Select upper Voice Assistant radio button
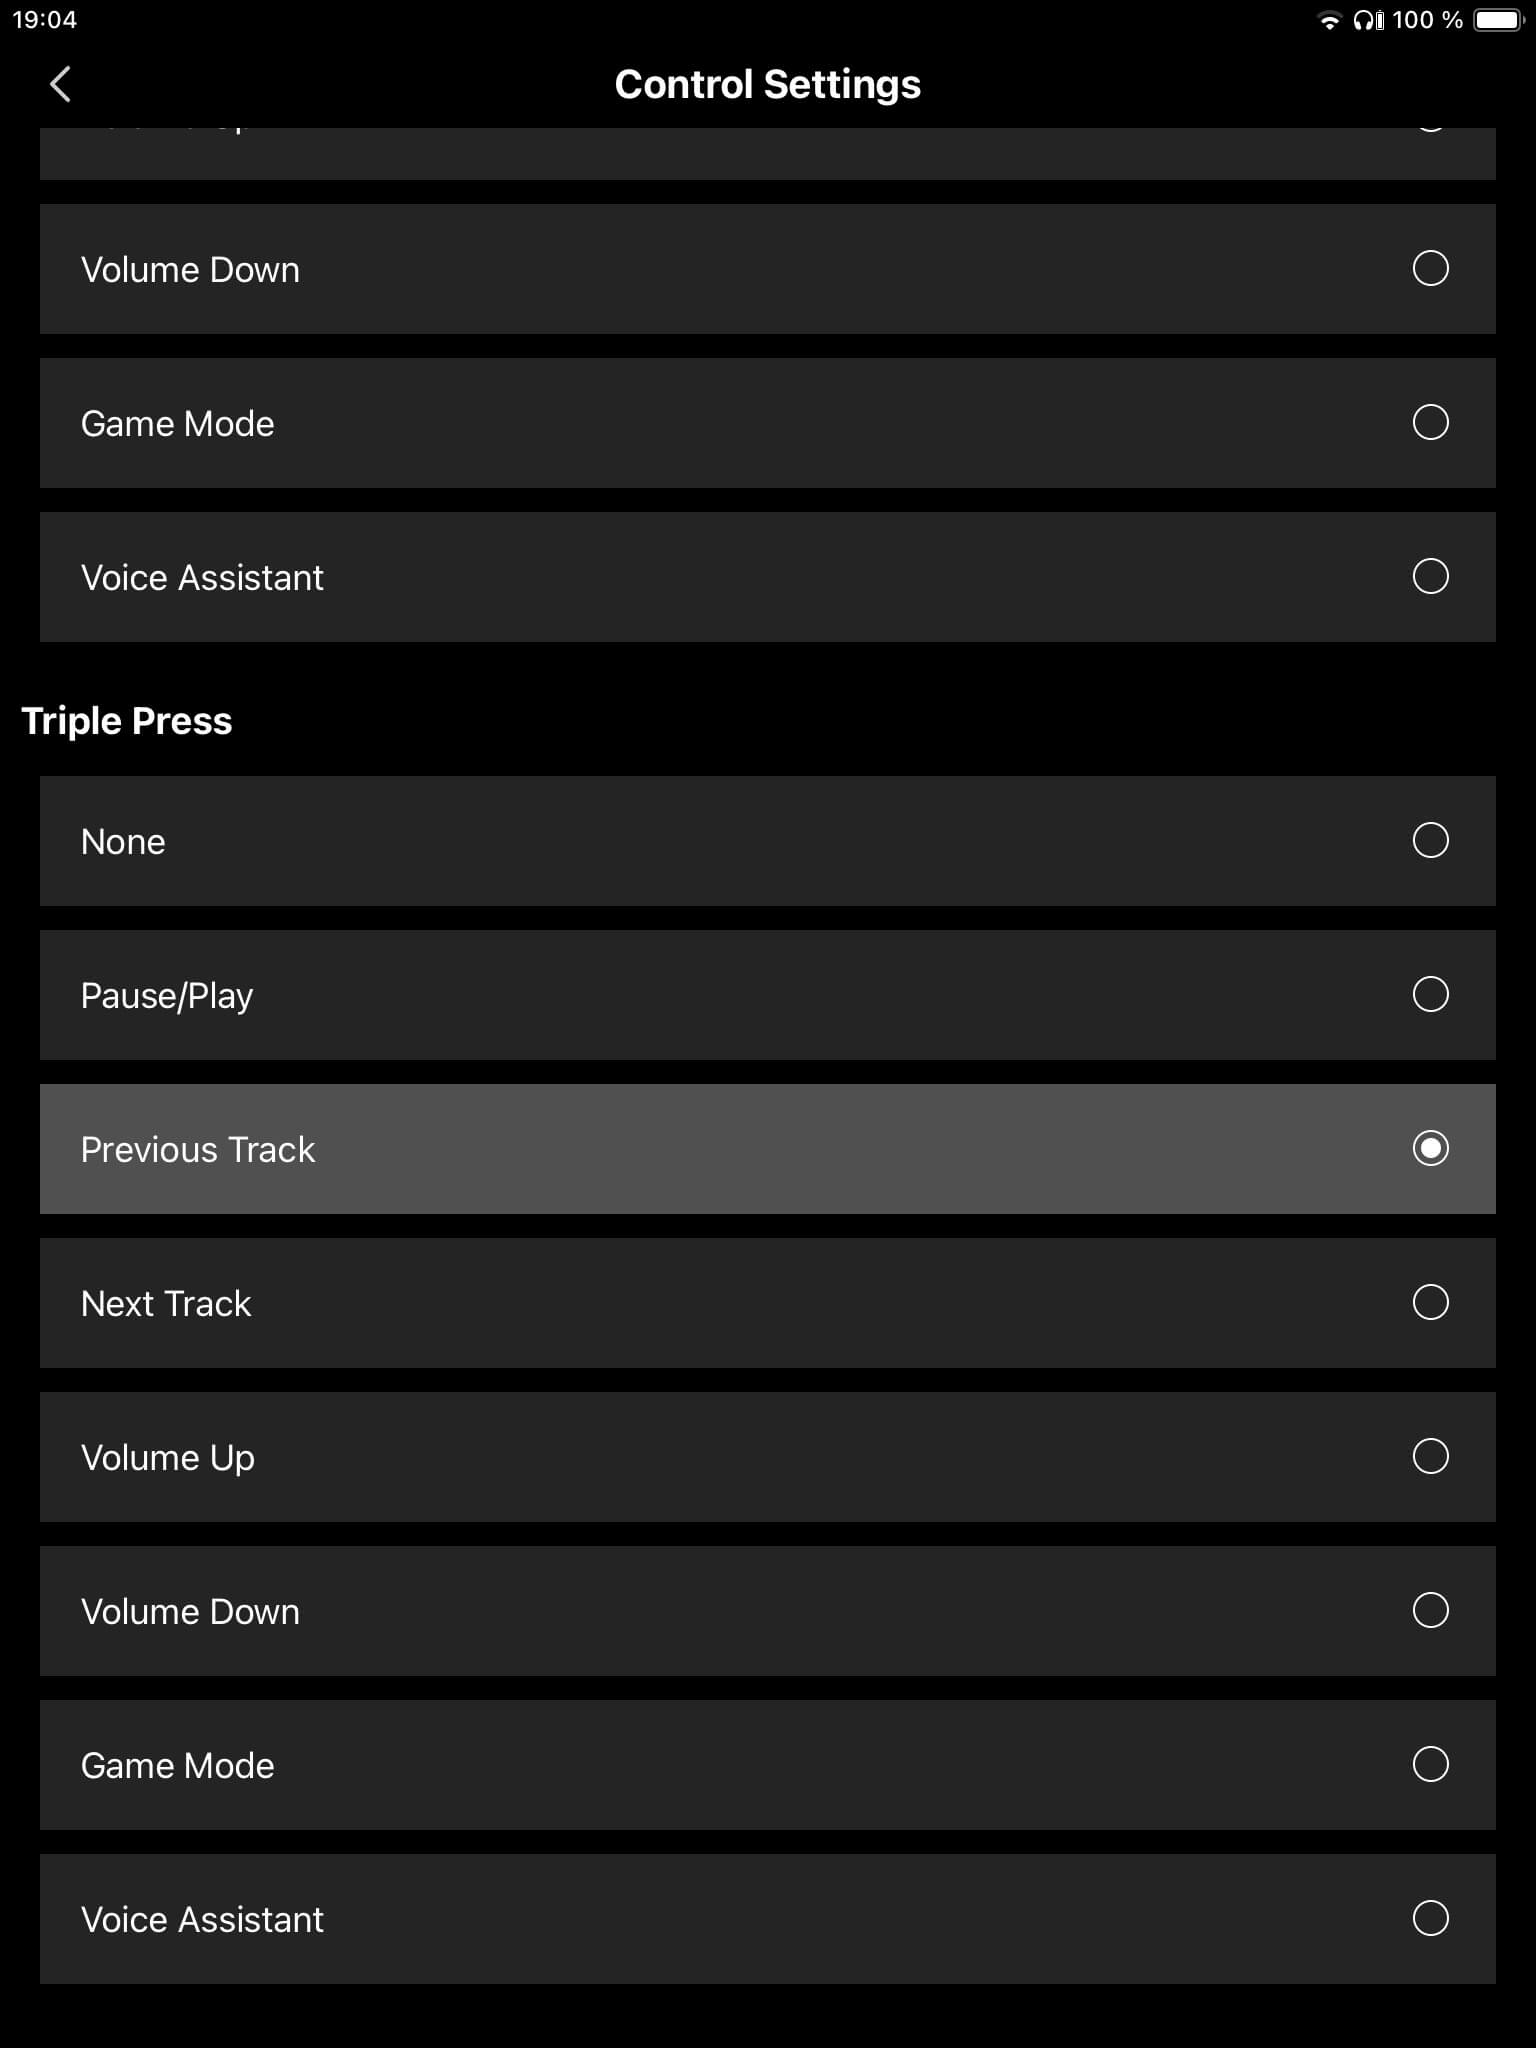Screen dimensions: 1536x2048 tap(1430, 577)
